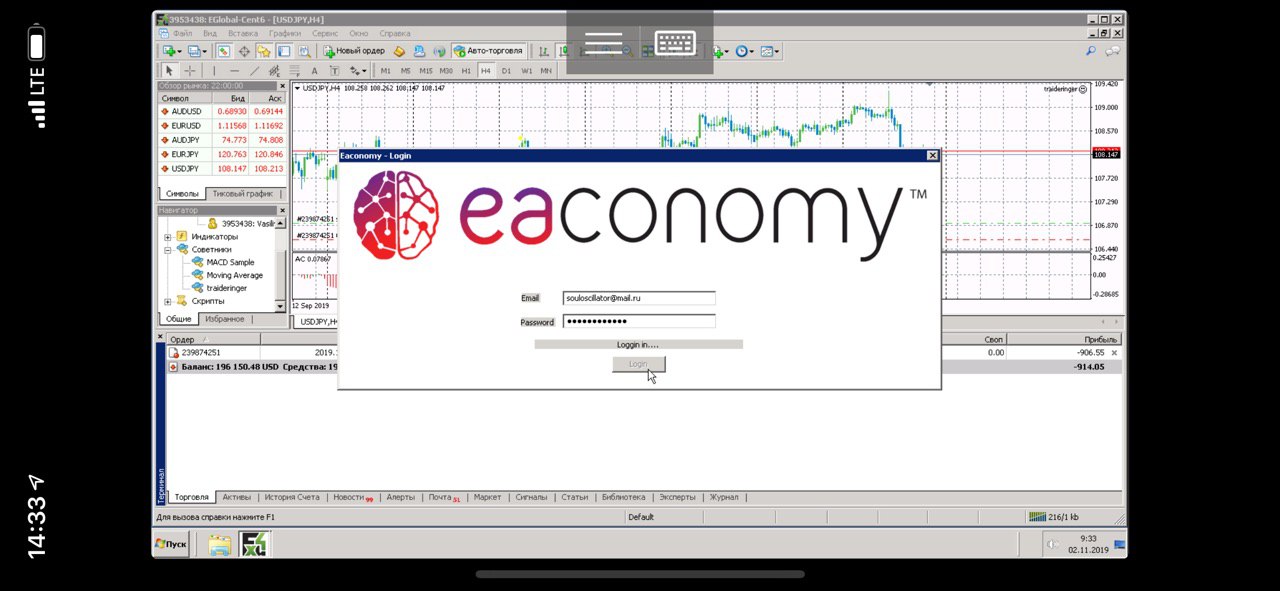The width and height of the screenshot is (1280, 591).
Task: Open the История Счета terminal tab
Action: pos(292,497)
